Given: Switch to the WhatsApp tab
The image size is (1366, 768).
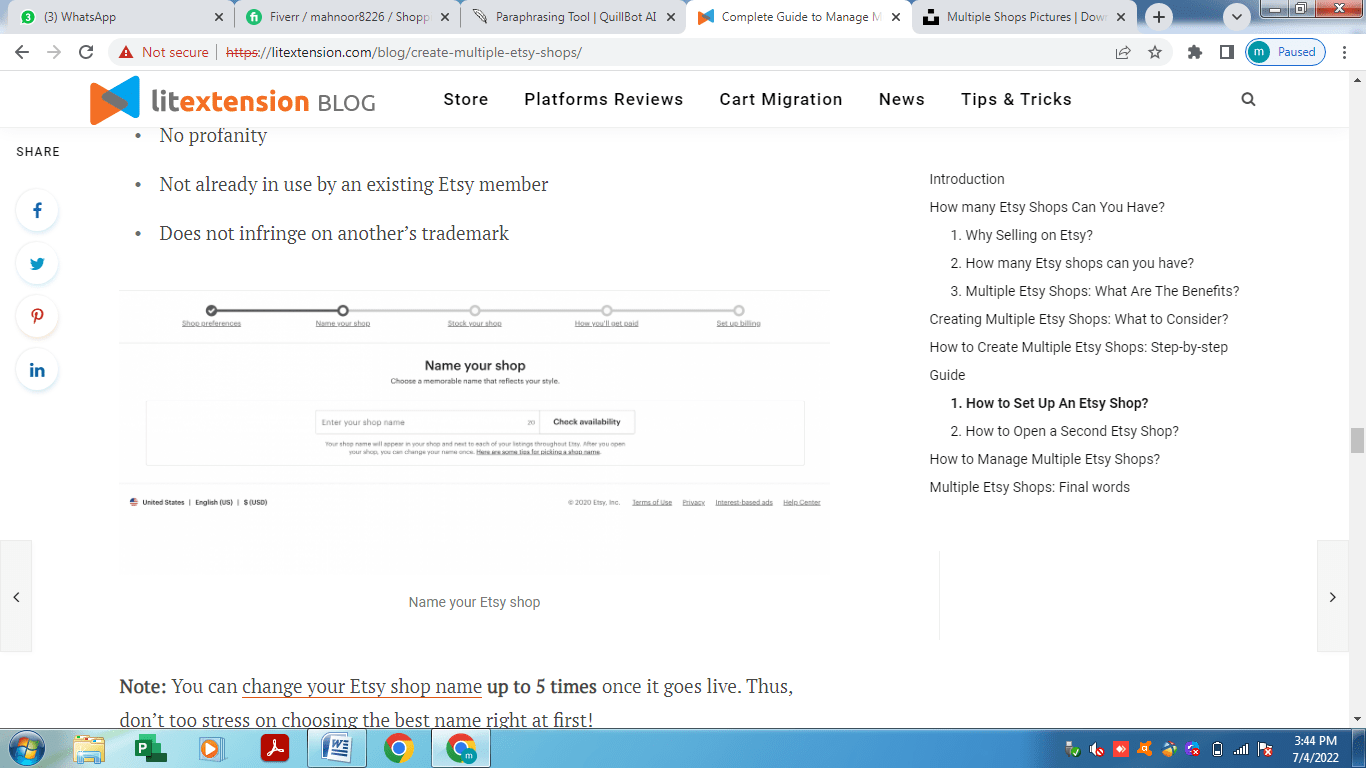Looking at the screenshot, I should pos(120,17).
